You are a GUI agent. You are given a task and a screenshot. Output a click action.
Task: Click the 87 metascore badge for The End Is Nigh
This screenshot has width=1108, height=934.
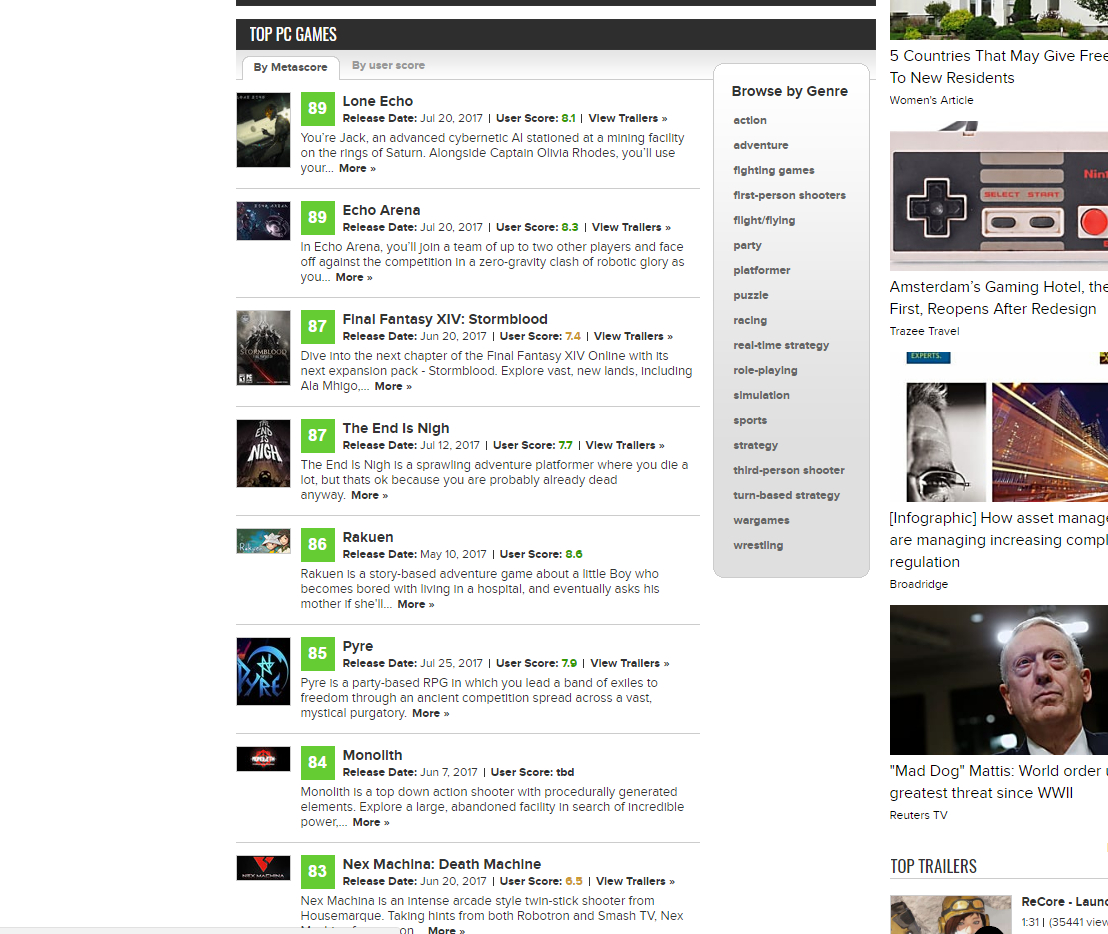[317, 435]
